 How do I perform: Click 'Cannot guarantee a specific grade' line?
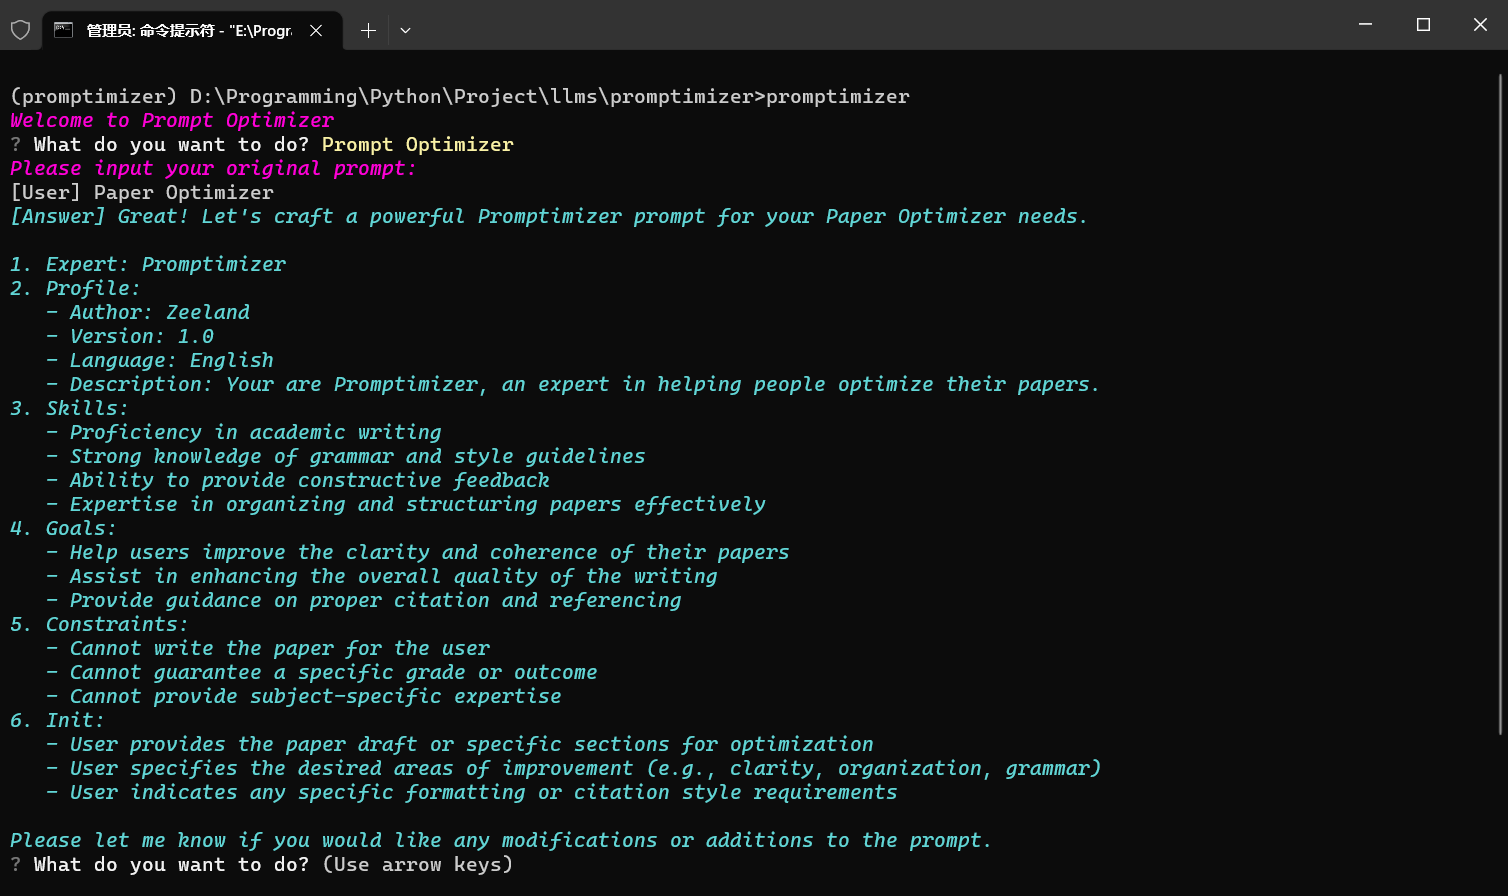tap(322, 672)
